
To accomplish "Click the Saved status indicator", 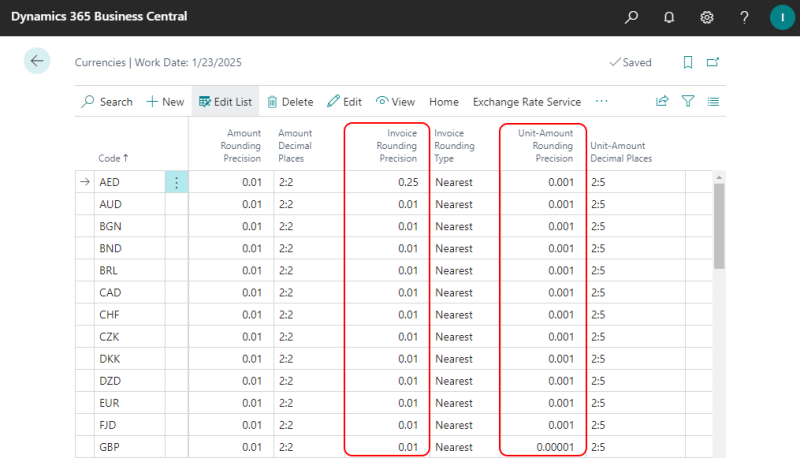I will coord(631,62).
